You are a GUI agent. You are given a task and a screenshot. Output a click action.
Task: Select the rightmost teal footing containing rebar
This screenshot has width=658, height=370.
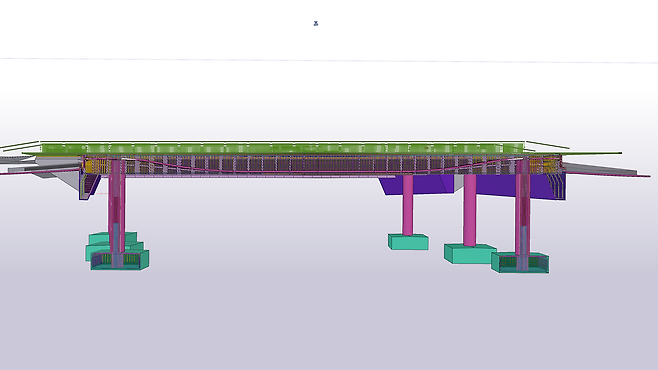(x=520, y=263)
